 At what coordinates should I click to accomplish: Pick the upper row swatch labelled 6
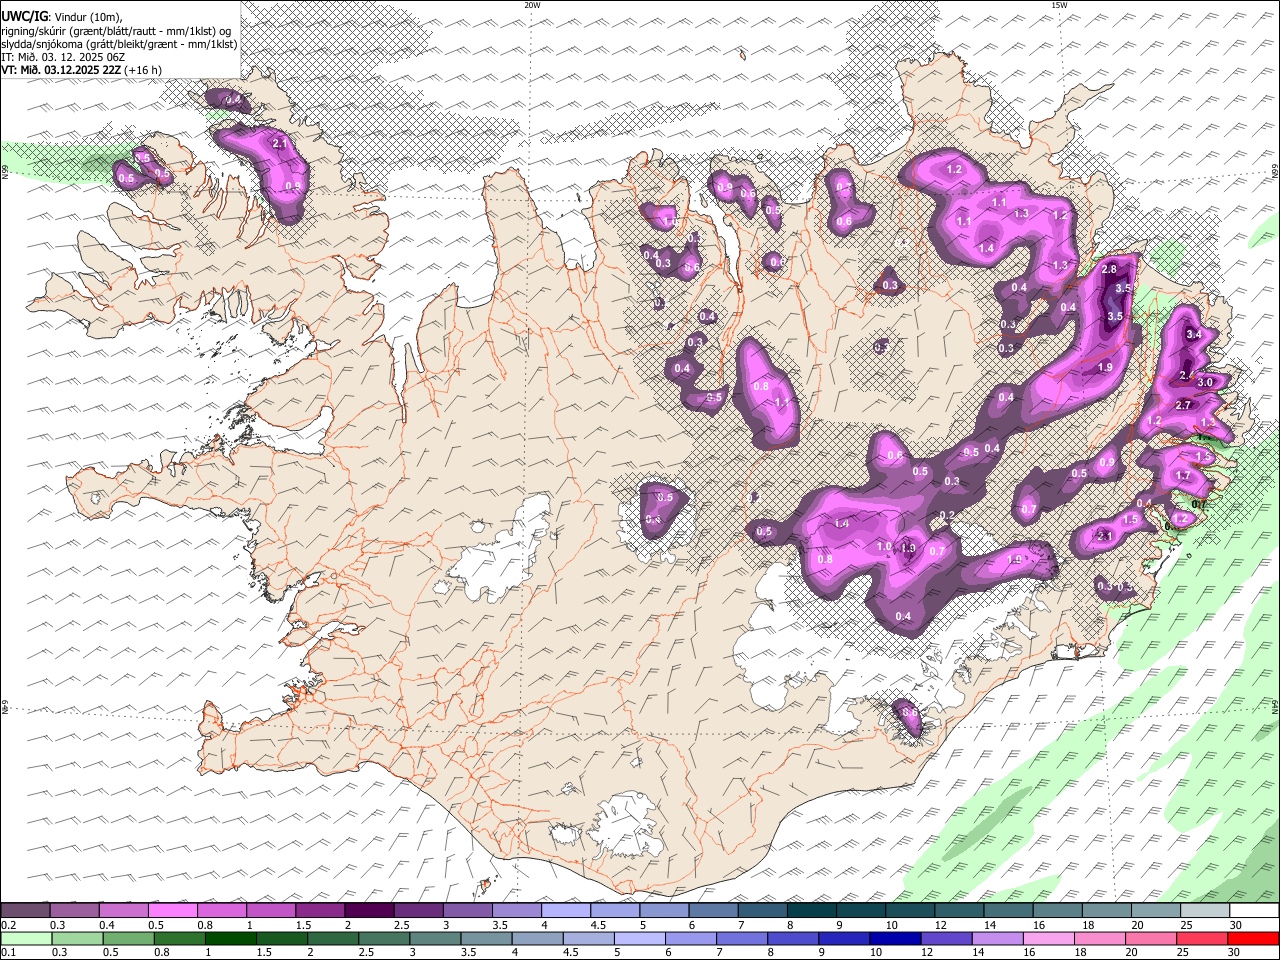click(x=714, y=911)
